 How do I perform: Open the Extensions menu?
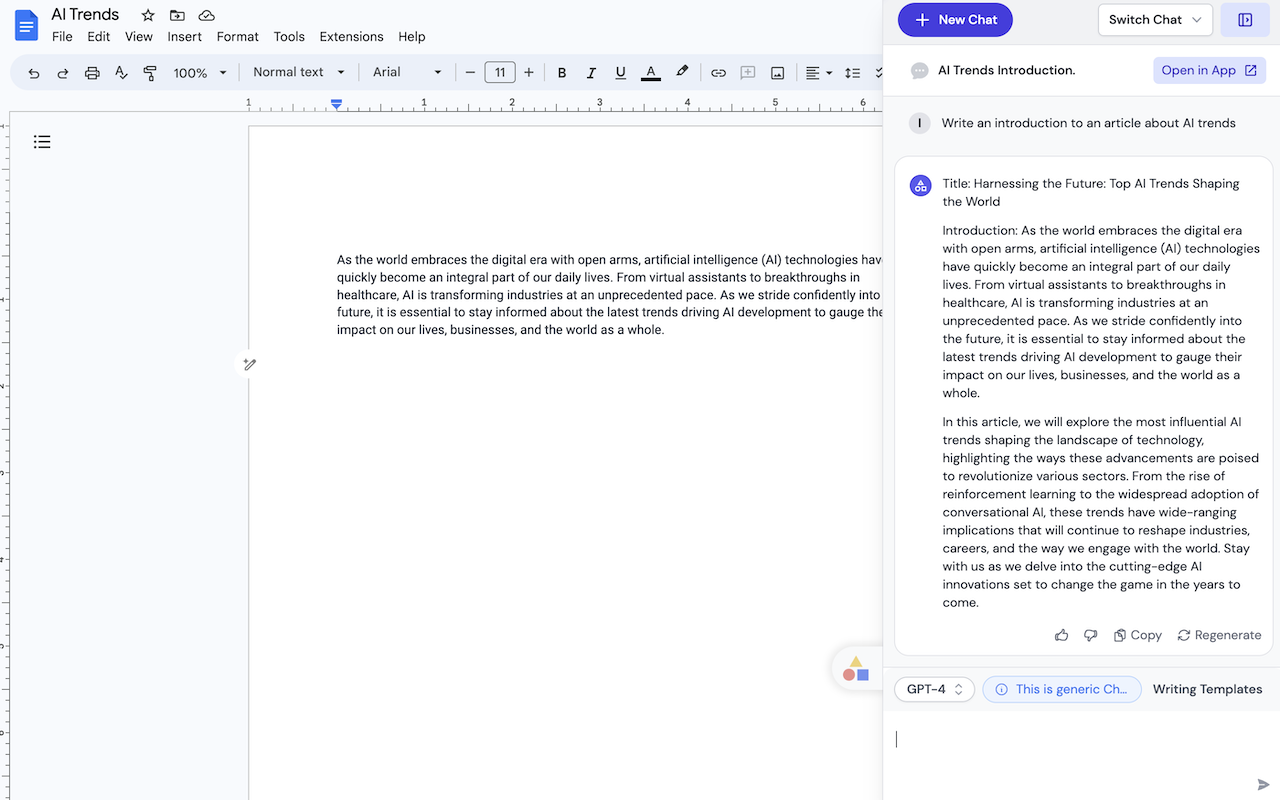[x=351, y=37]
